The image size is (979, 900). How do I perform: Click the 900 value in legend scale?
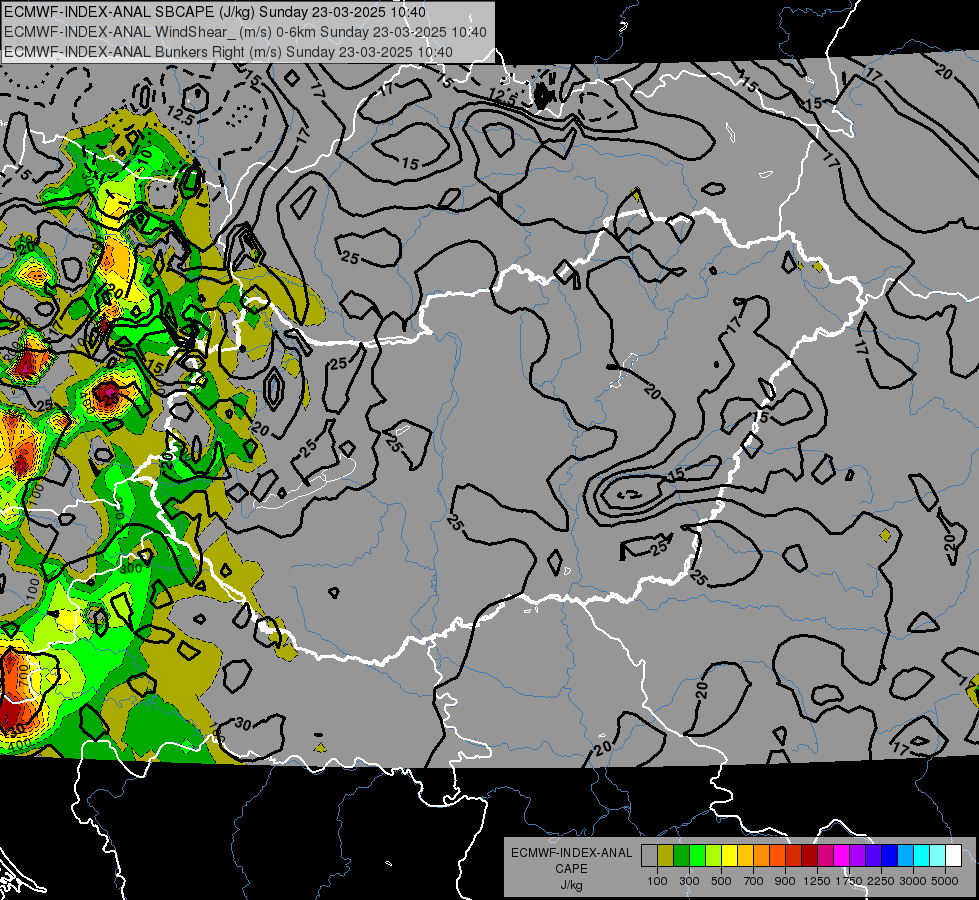pyautogui.click(x=785, y=881)
